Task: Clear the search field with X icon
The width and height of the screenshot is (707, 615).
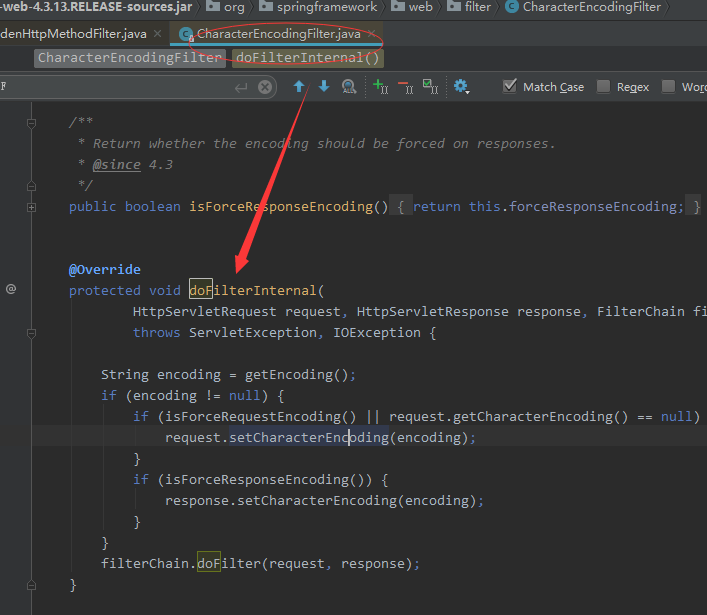Action: click(265, 87)
